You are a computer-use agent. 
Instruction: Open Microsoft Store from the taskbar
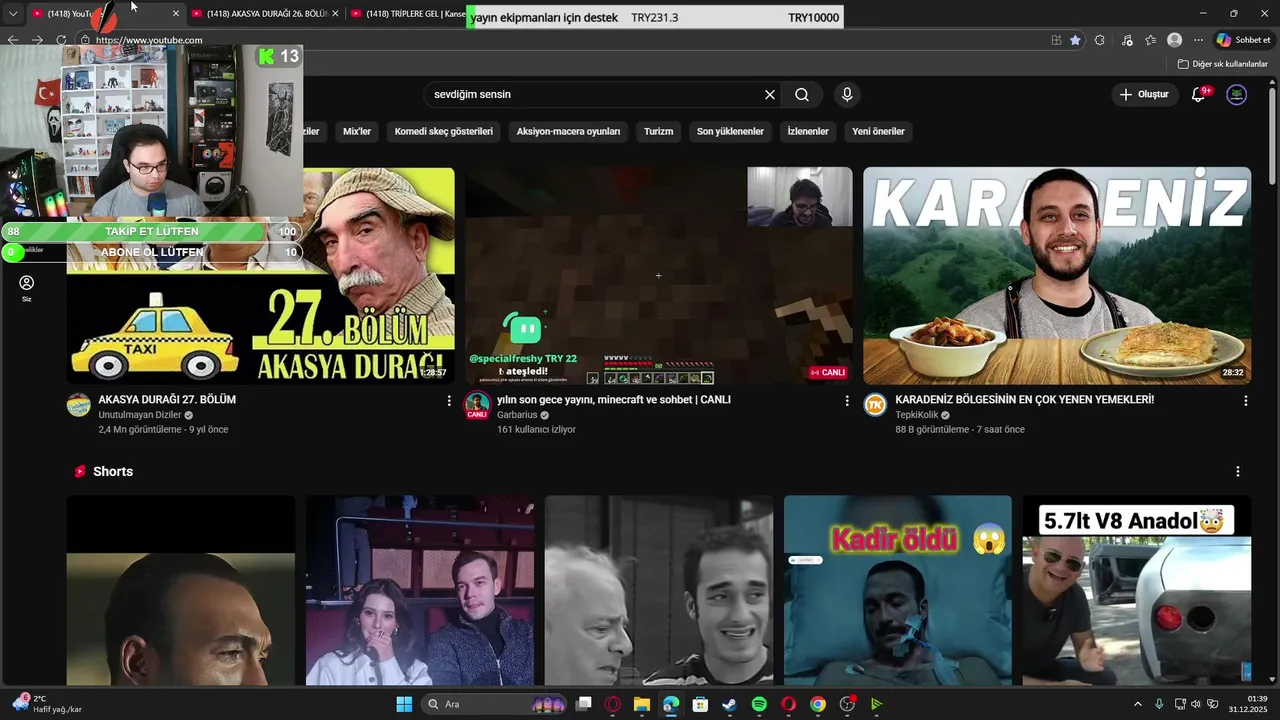(700, 704)
